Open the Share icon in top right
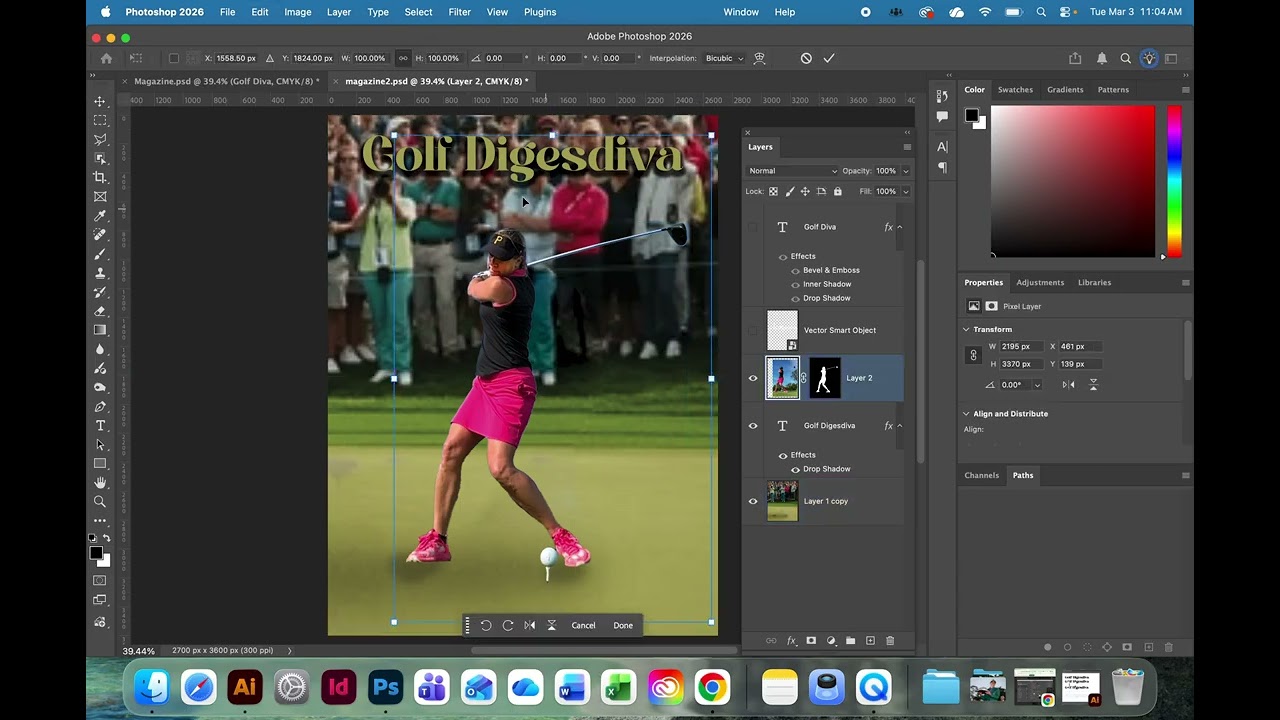1280x720 pixels. click(1075, 58)
